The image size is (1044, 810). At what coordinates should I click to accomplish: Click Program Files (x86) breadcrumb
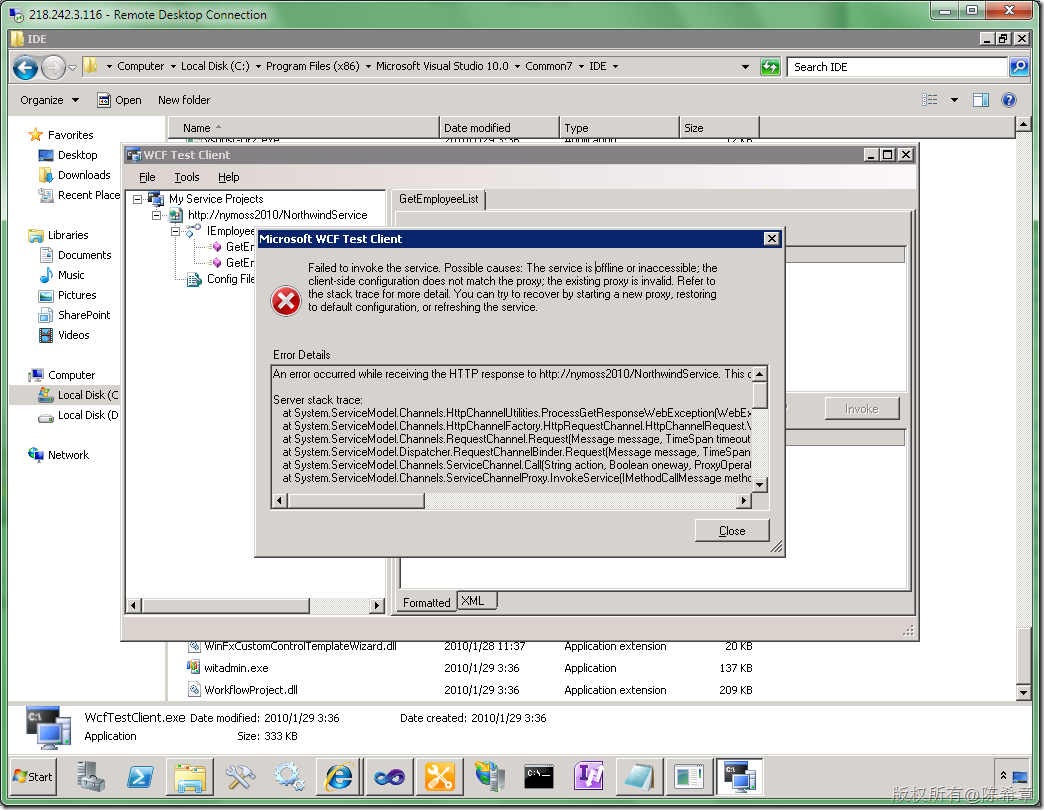[x=312, y=66]
